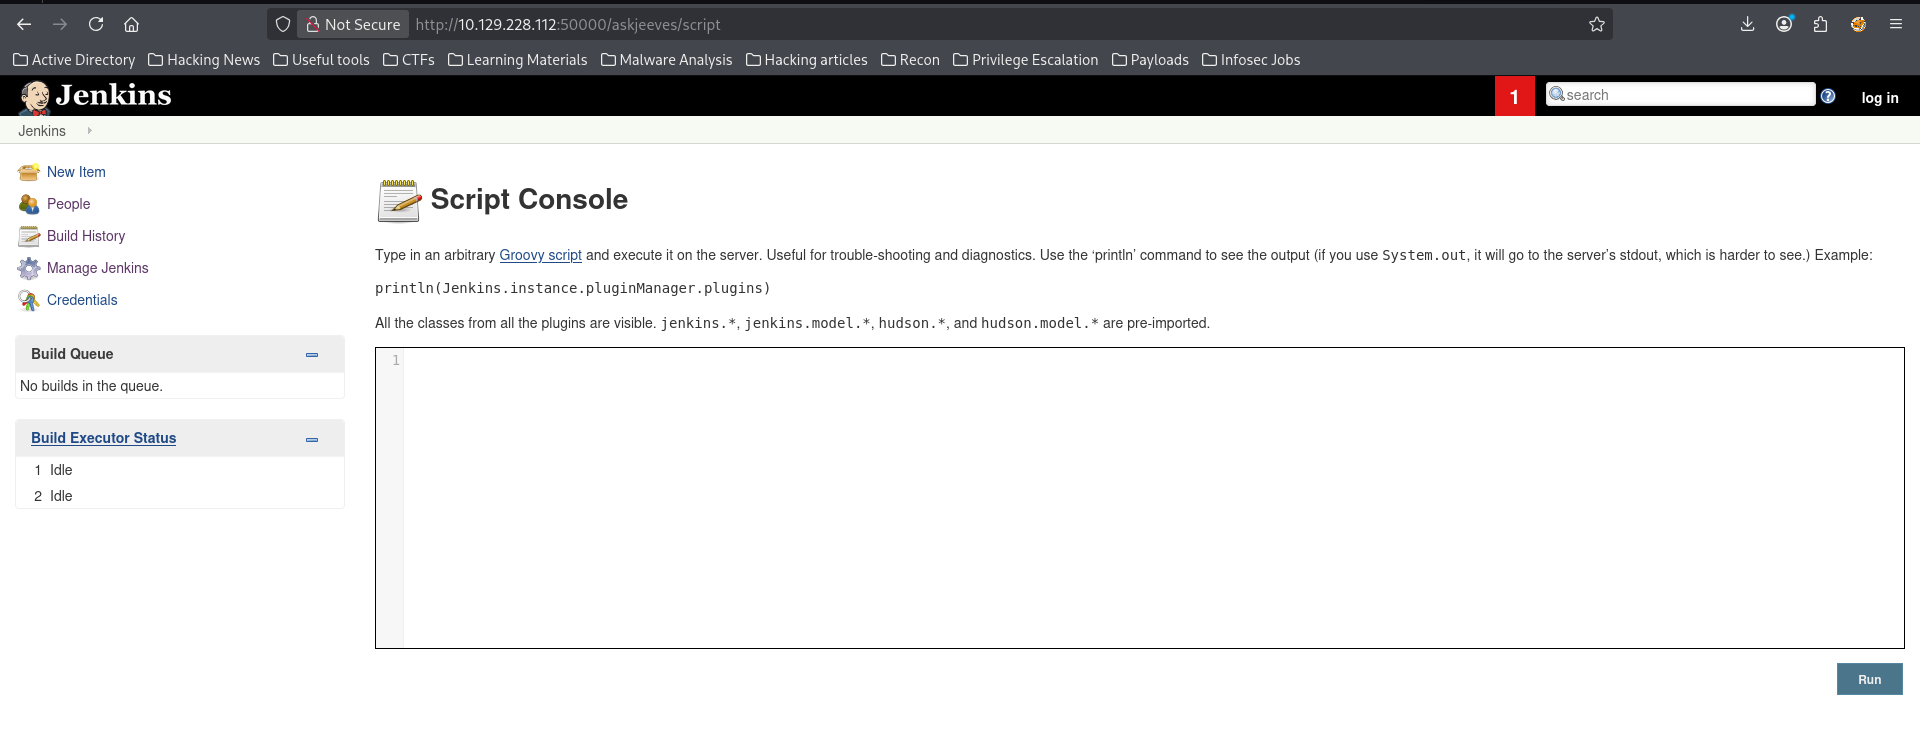Open the Infosec Jobs bookmarks folder
1920x748 pixels.
point(1251,60)
